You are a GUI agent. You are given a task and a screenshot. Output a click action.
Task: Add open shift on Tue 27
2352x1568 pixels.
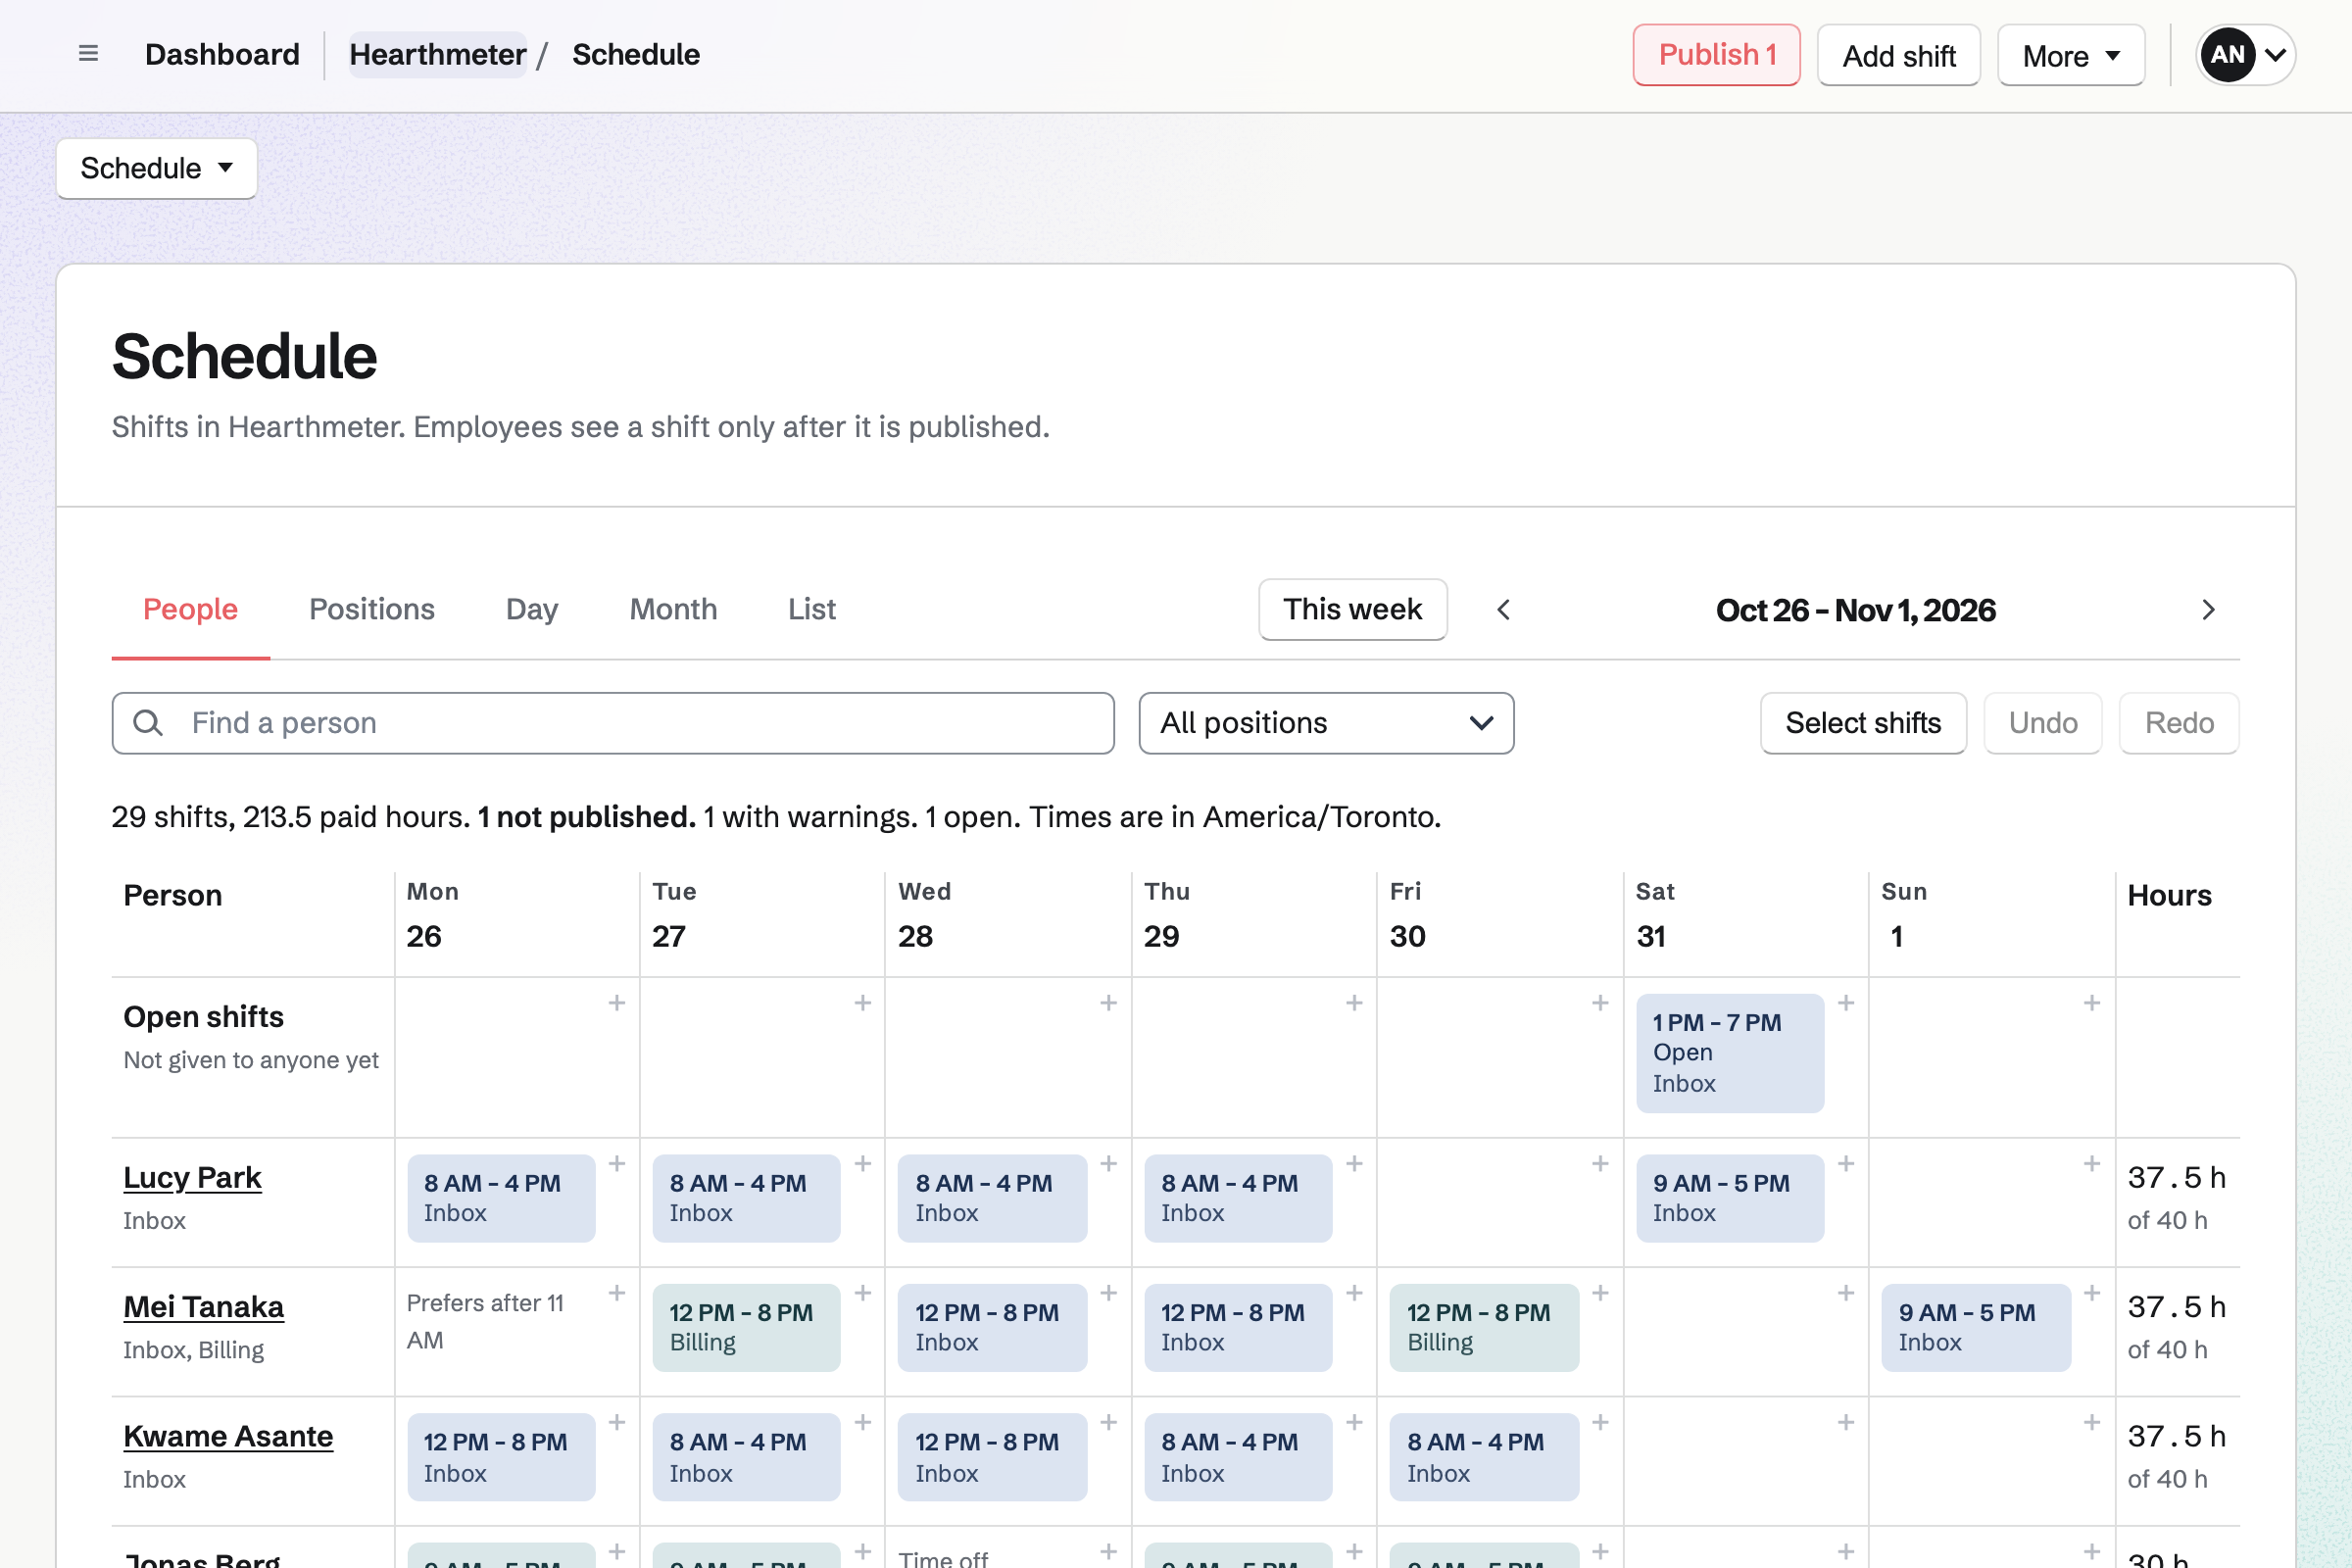(x=863, y=1003)
